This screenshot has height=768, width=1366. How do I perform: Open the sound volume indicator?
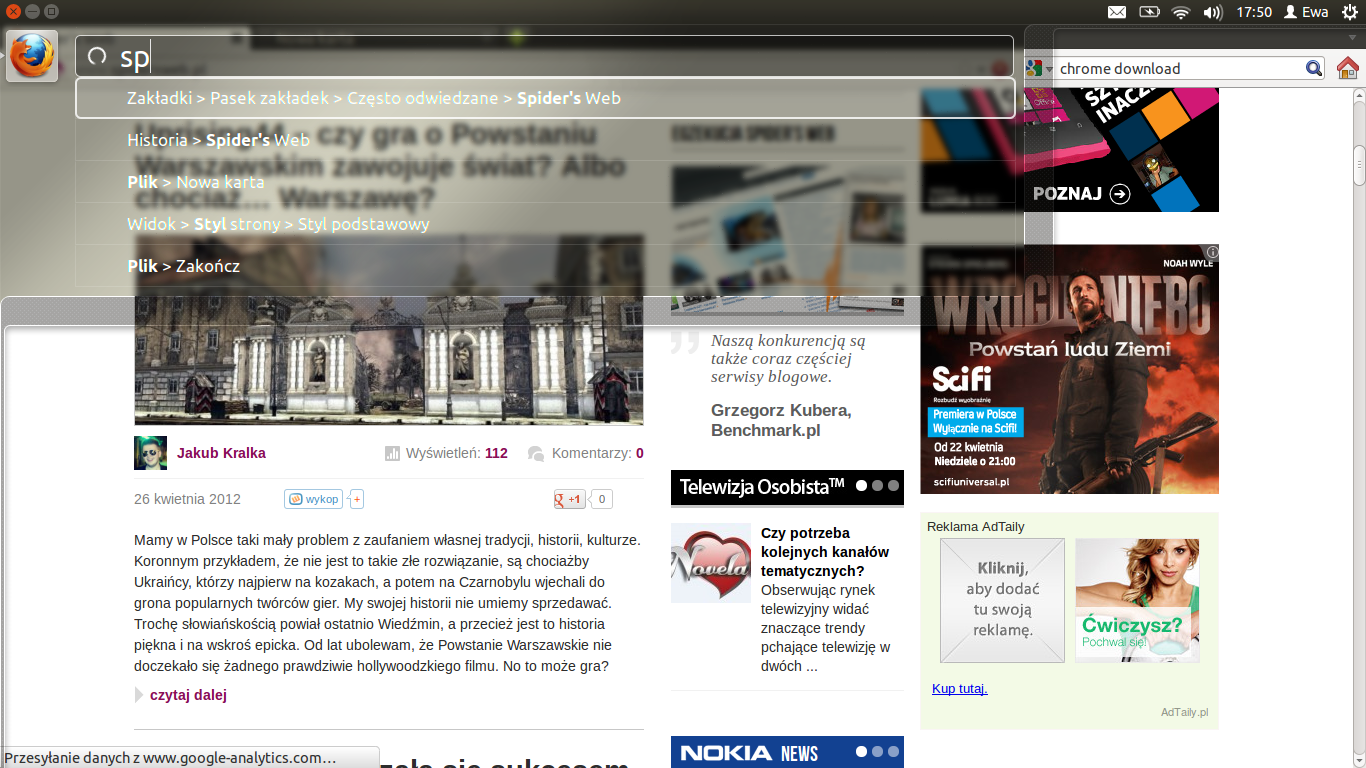click(1213, 12)
